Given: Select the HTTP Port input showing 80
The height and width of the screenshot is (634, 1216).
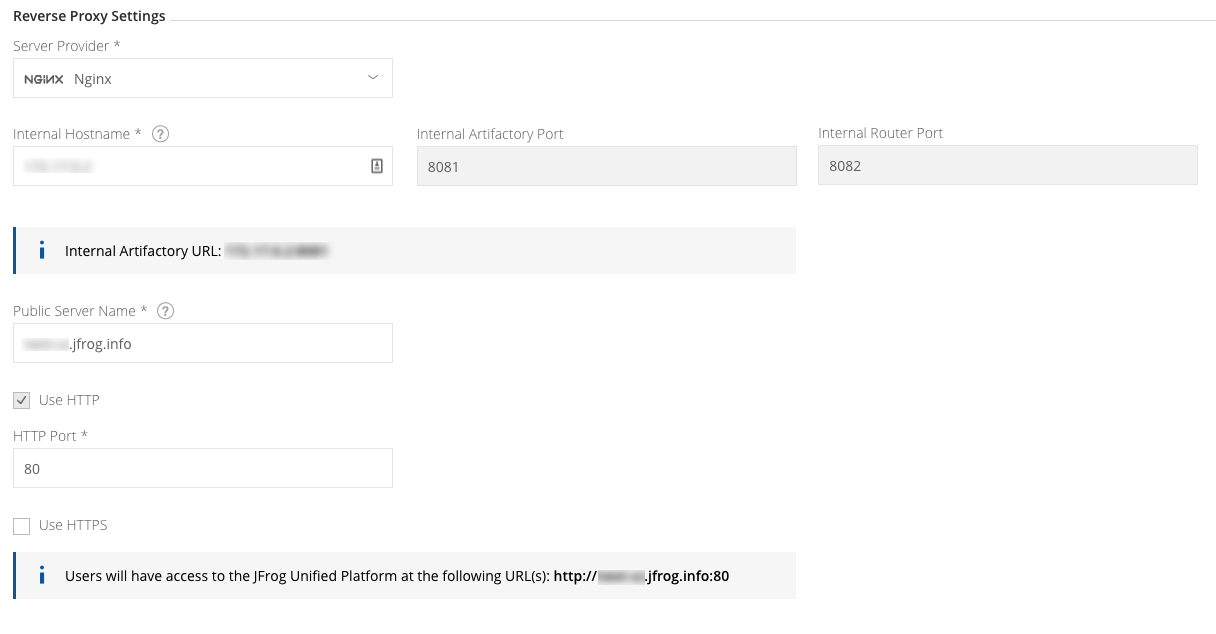Looking at the screenshot, I should pos(203,468).
